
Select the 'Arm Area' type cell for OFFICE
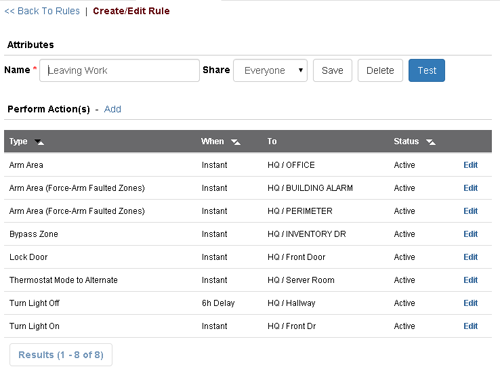(26, 165)
